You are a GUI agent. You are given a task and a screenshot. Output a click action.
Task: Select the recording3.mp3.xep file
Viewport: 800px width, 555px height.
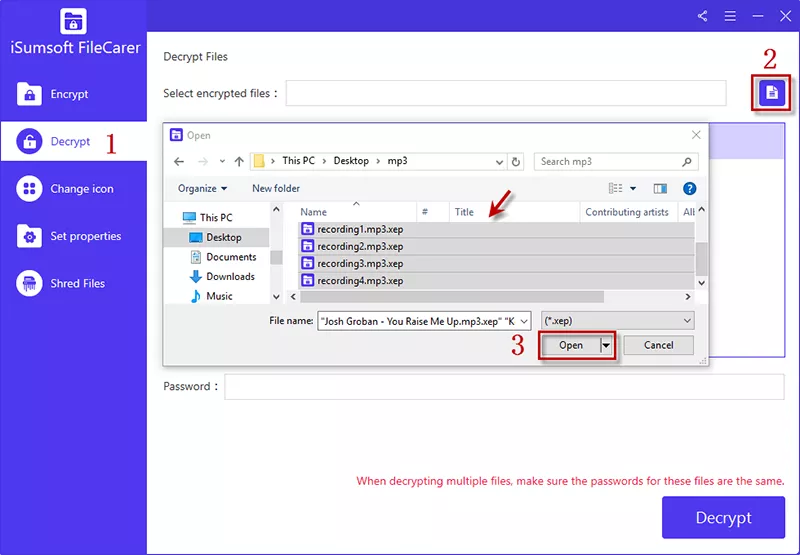(x=360, y=263)
